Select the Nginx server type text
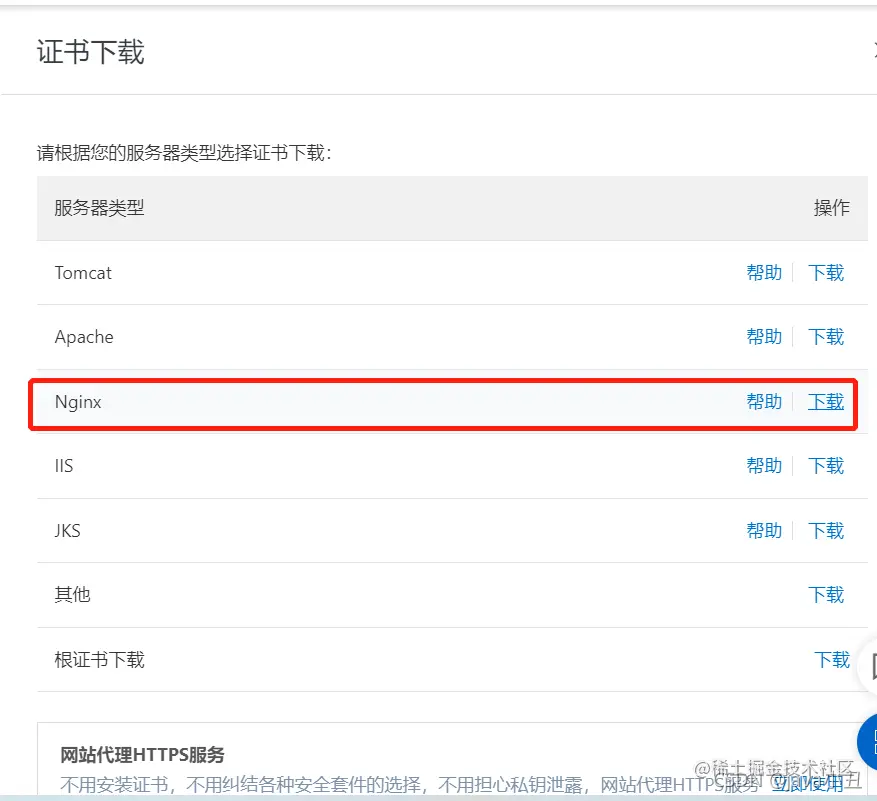The height and width of the screenshot is (801, 877). 78,402
